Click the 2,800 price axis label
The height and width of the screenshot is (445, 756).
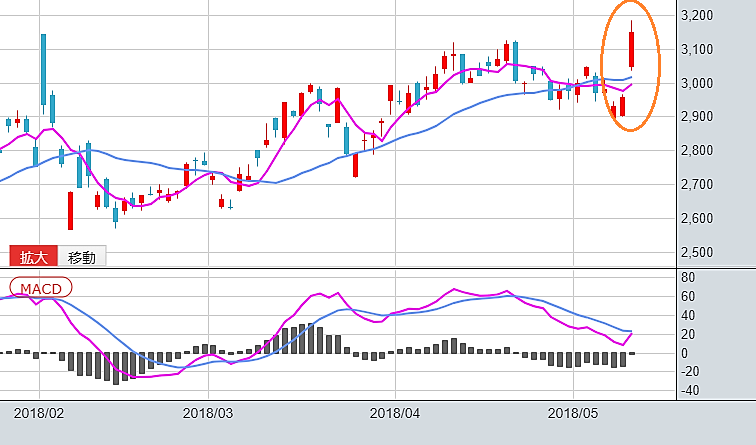pyautogui.click(x=697, y=150)
